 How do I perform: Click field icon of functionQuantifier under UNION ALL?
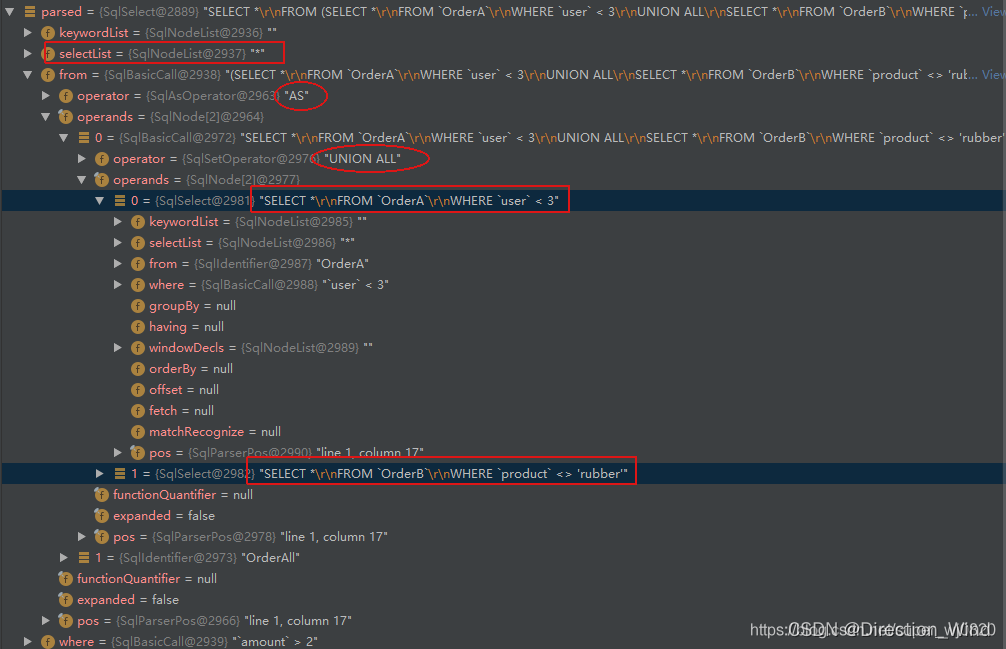coord(101,494)
